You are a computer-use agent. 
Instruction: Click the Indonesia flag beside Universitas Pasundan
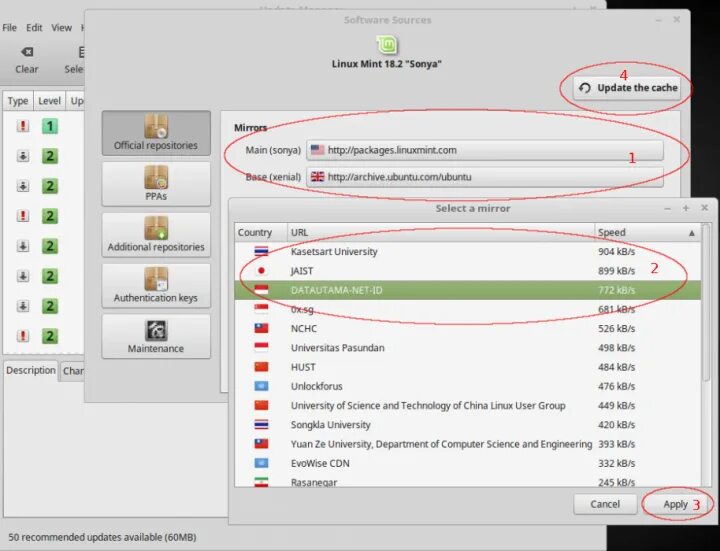point(261,348)
